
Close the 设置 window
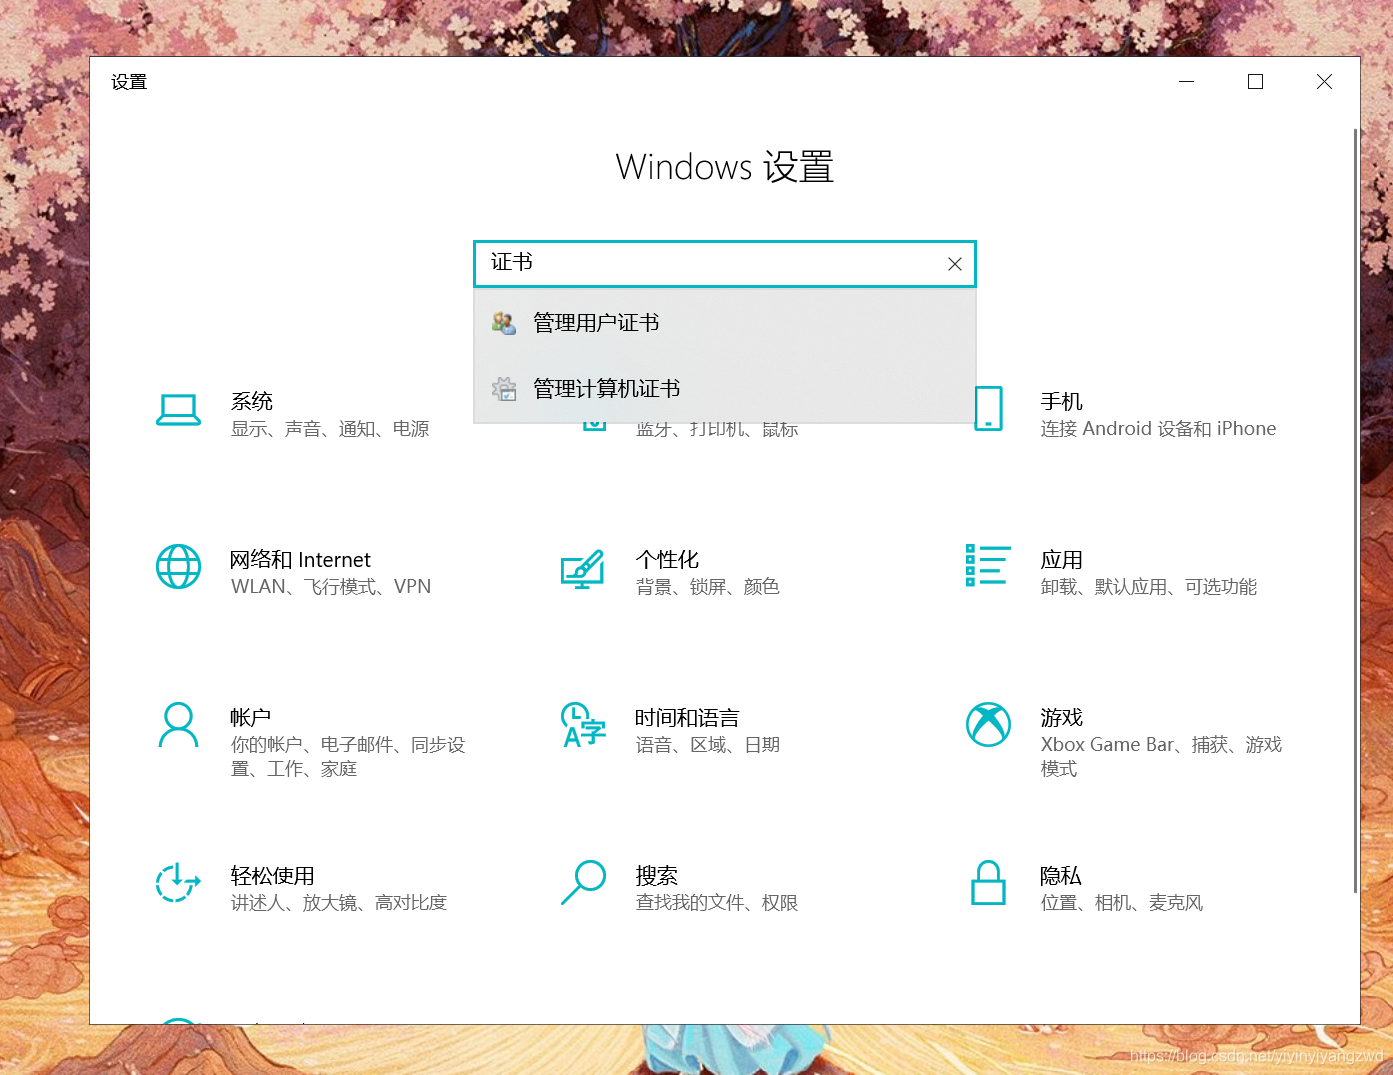coord(1324,82)
